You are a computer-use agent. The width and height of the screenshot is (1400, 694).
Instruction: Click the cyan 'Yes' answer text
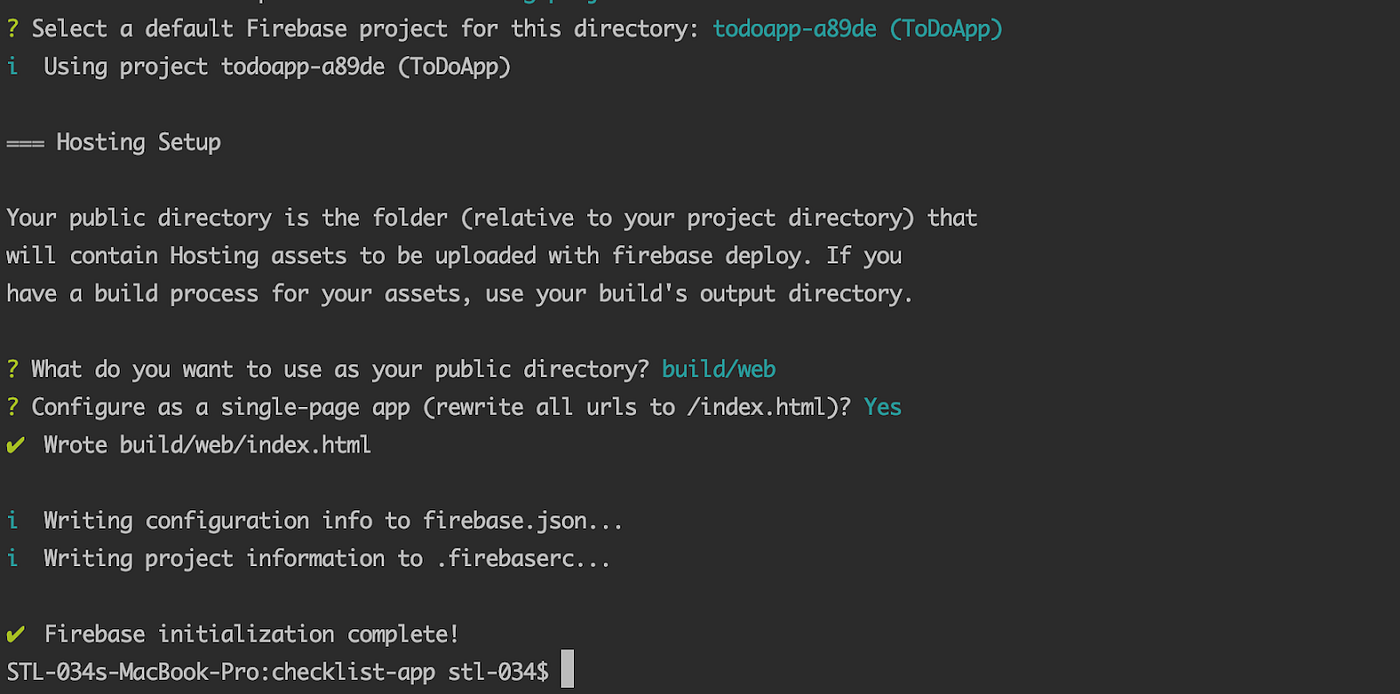pos(883,407)
